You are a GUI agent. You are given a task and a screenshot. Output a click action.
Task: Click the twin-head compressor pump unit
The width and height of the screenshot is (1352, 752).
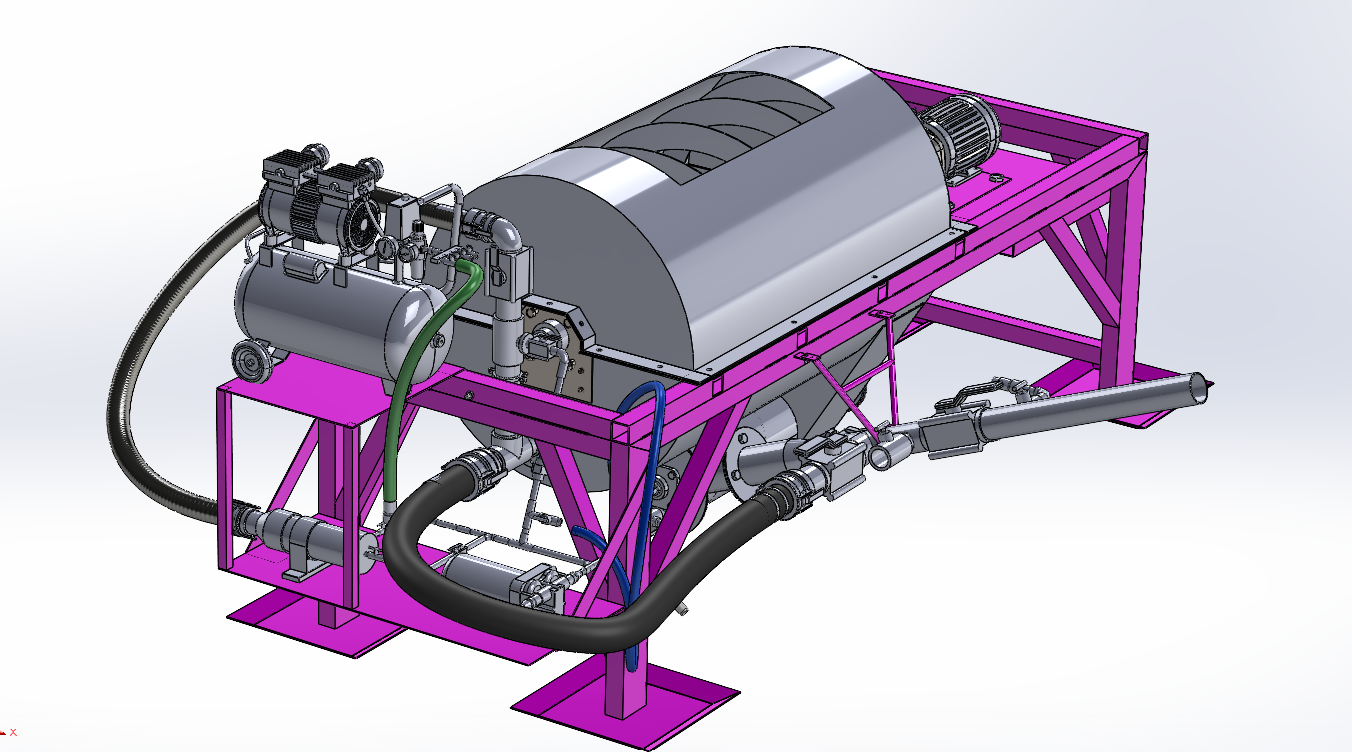click(x=318, y=200)
